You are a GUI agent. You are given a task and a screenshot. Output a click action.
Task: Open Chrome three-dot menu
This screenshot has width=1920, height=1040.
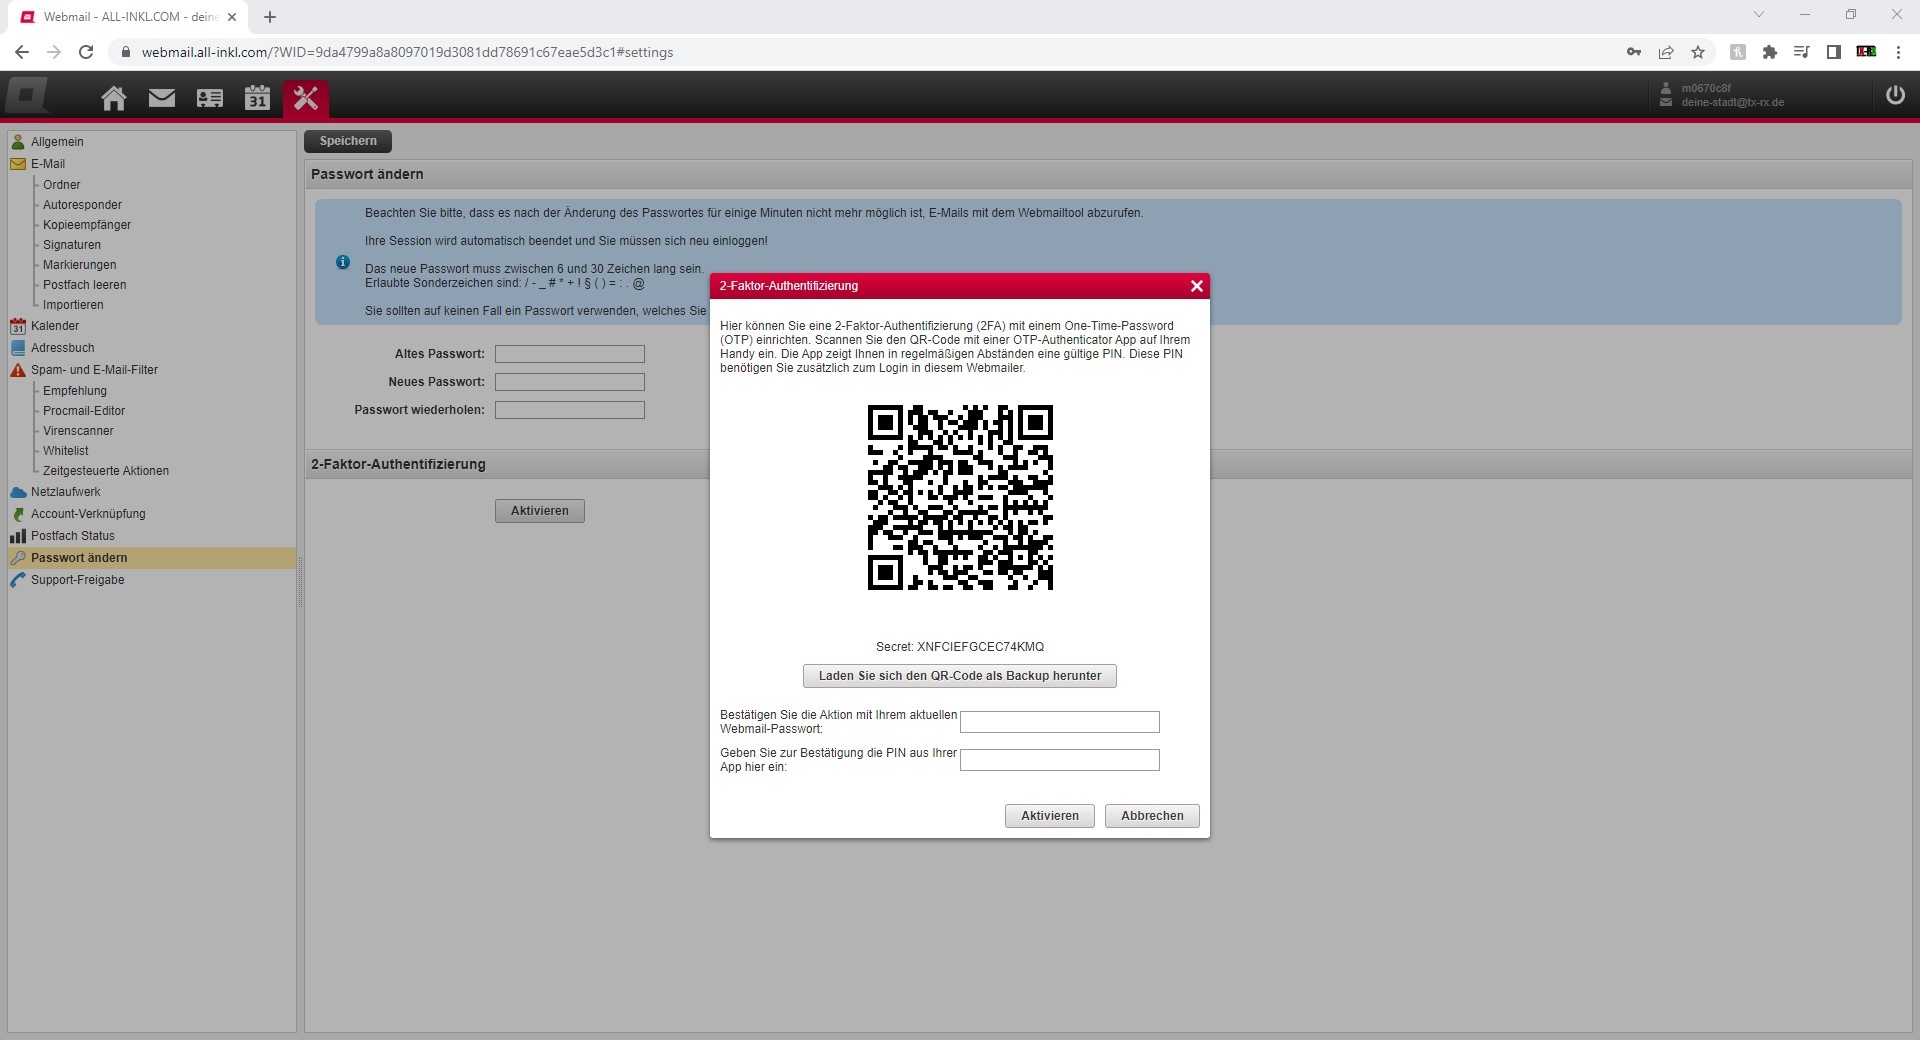pyautogui.click(x=1898, y=52)
